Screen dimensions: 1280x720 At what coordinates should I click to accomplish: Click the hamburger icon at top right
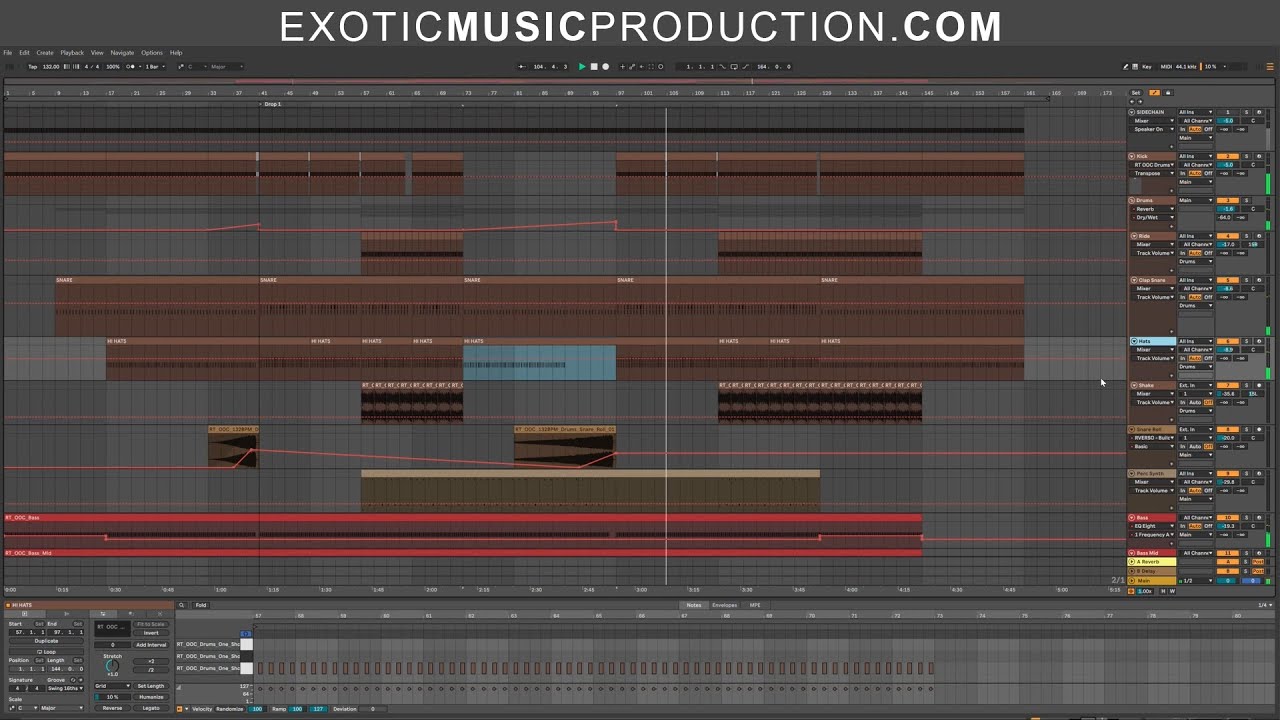1270,67
